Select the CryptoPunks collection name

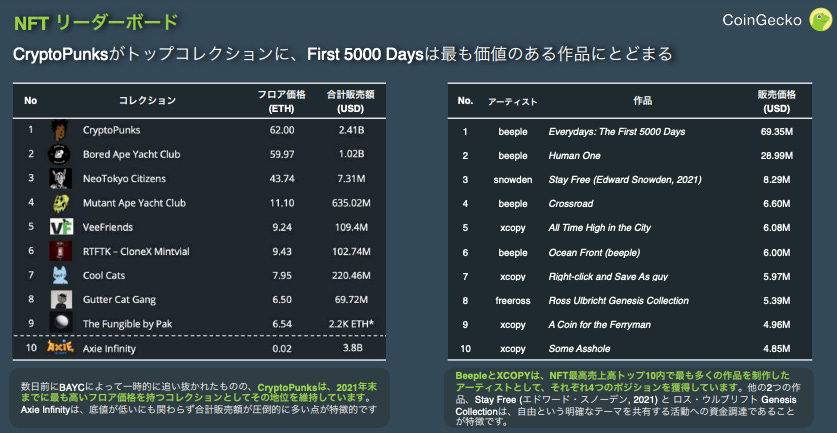tap(112, 130)
